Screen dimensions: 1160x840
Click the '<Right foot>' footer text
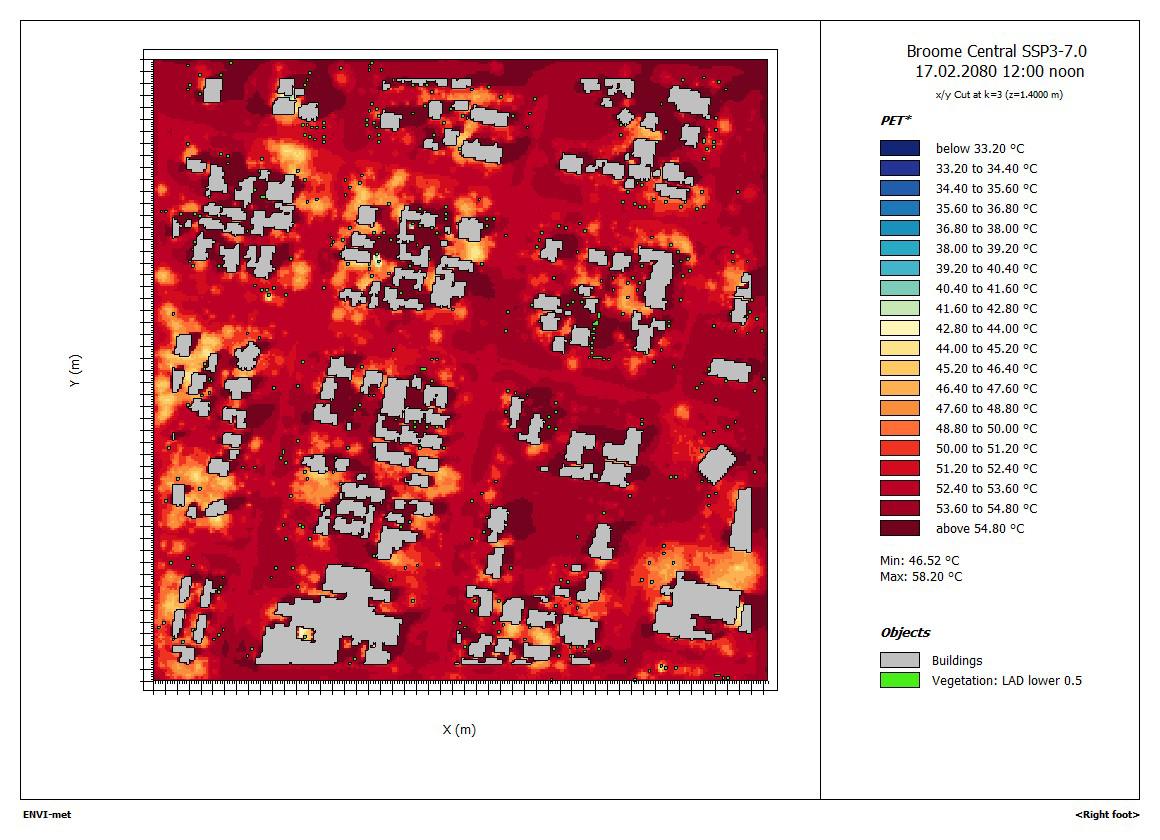pyautogui.click(x=1107, y=814)
